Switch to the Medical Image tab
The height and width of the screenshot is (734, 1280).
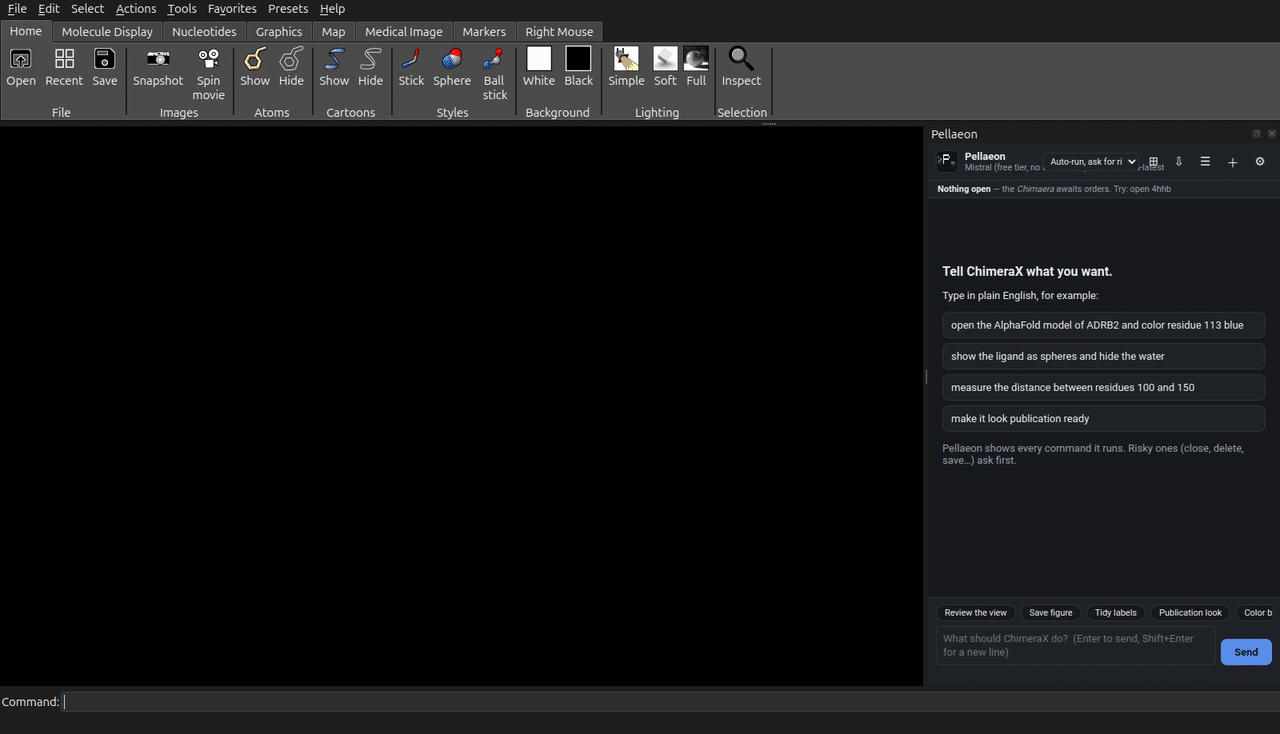click(404, 32)
